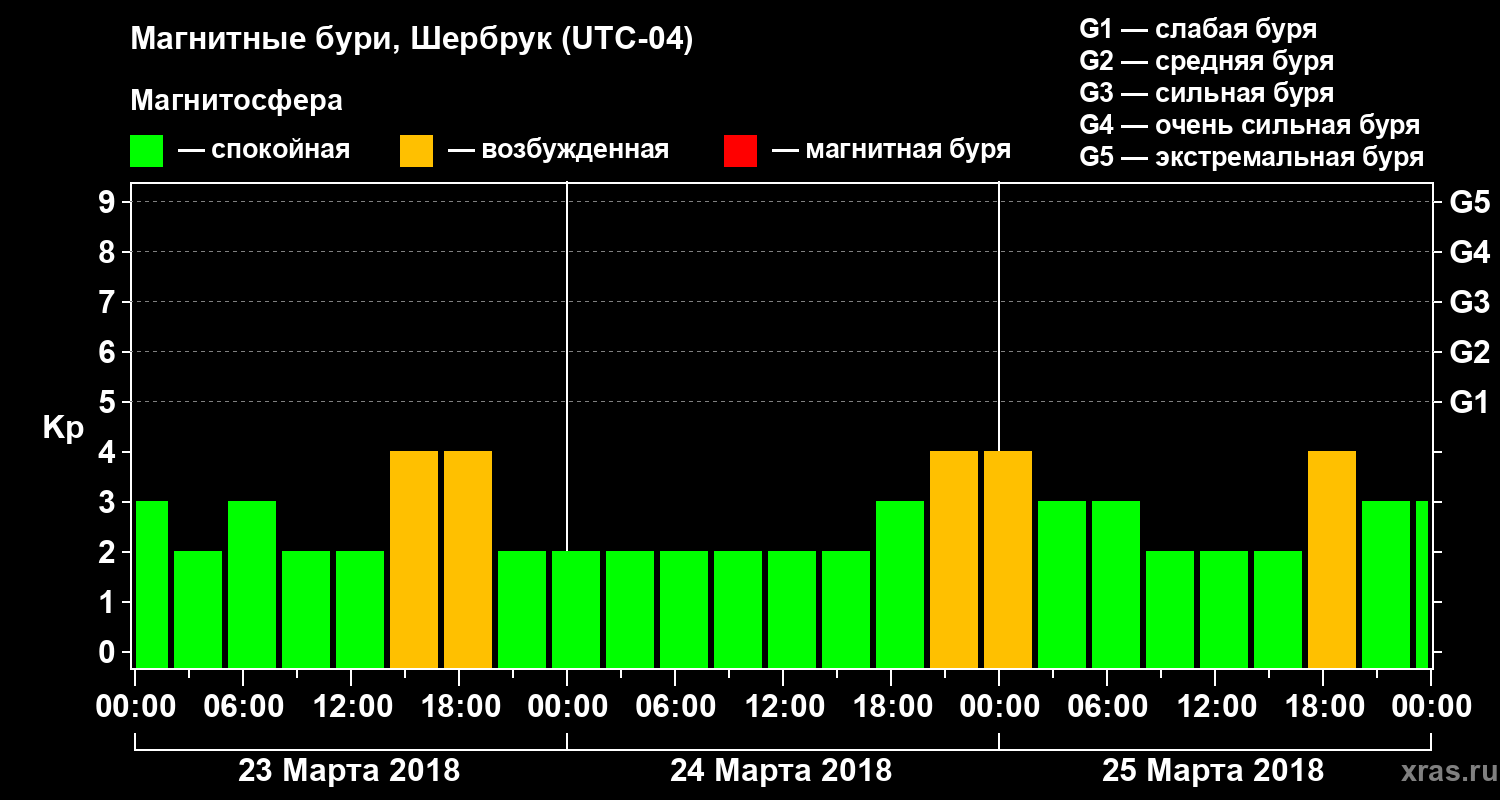Screen dimensions: 1500x800
Task: Click the 'G2 — средняя буря' legend line
Action: [1206, 61]
